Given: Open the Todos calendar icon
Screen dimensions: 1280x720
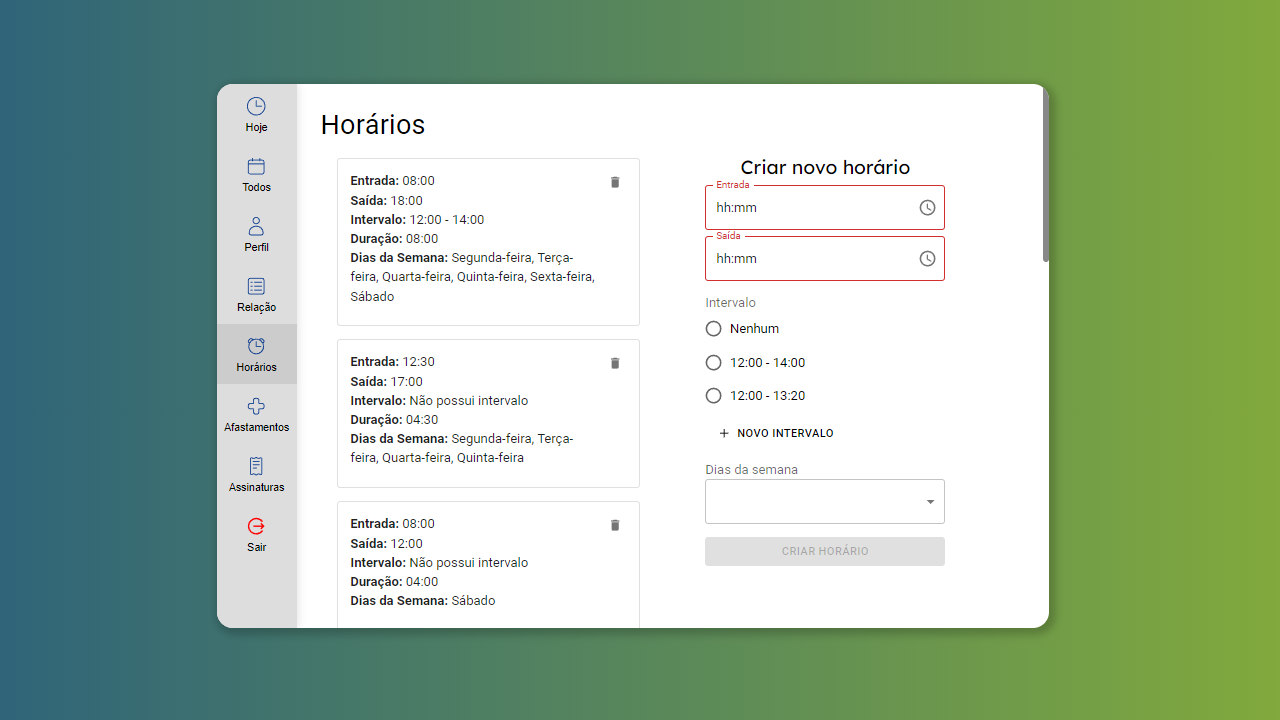Looking at the screenshot, I should pos(256,166).
